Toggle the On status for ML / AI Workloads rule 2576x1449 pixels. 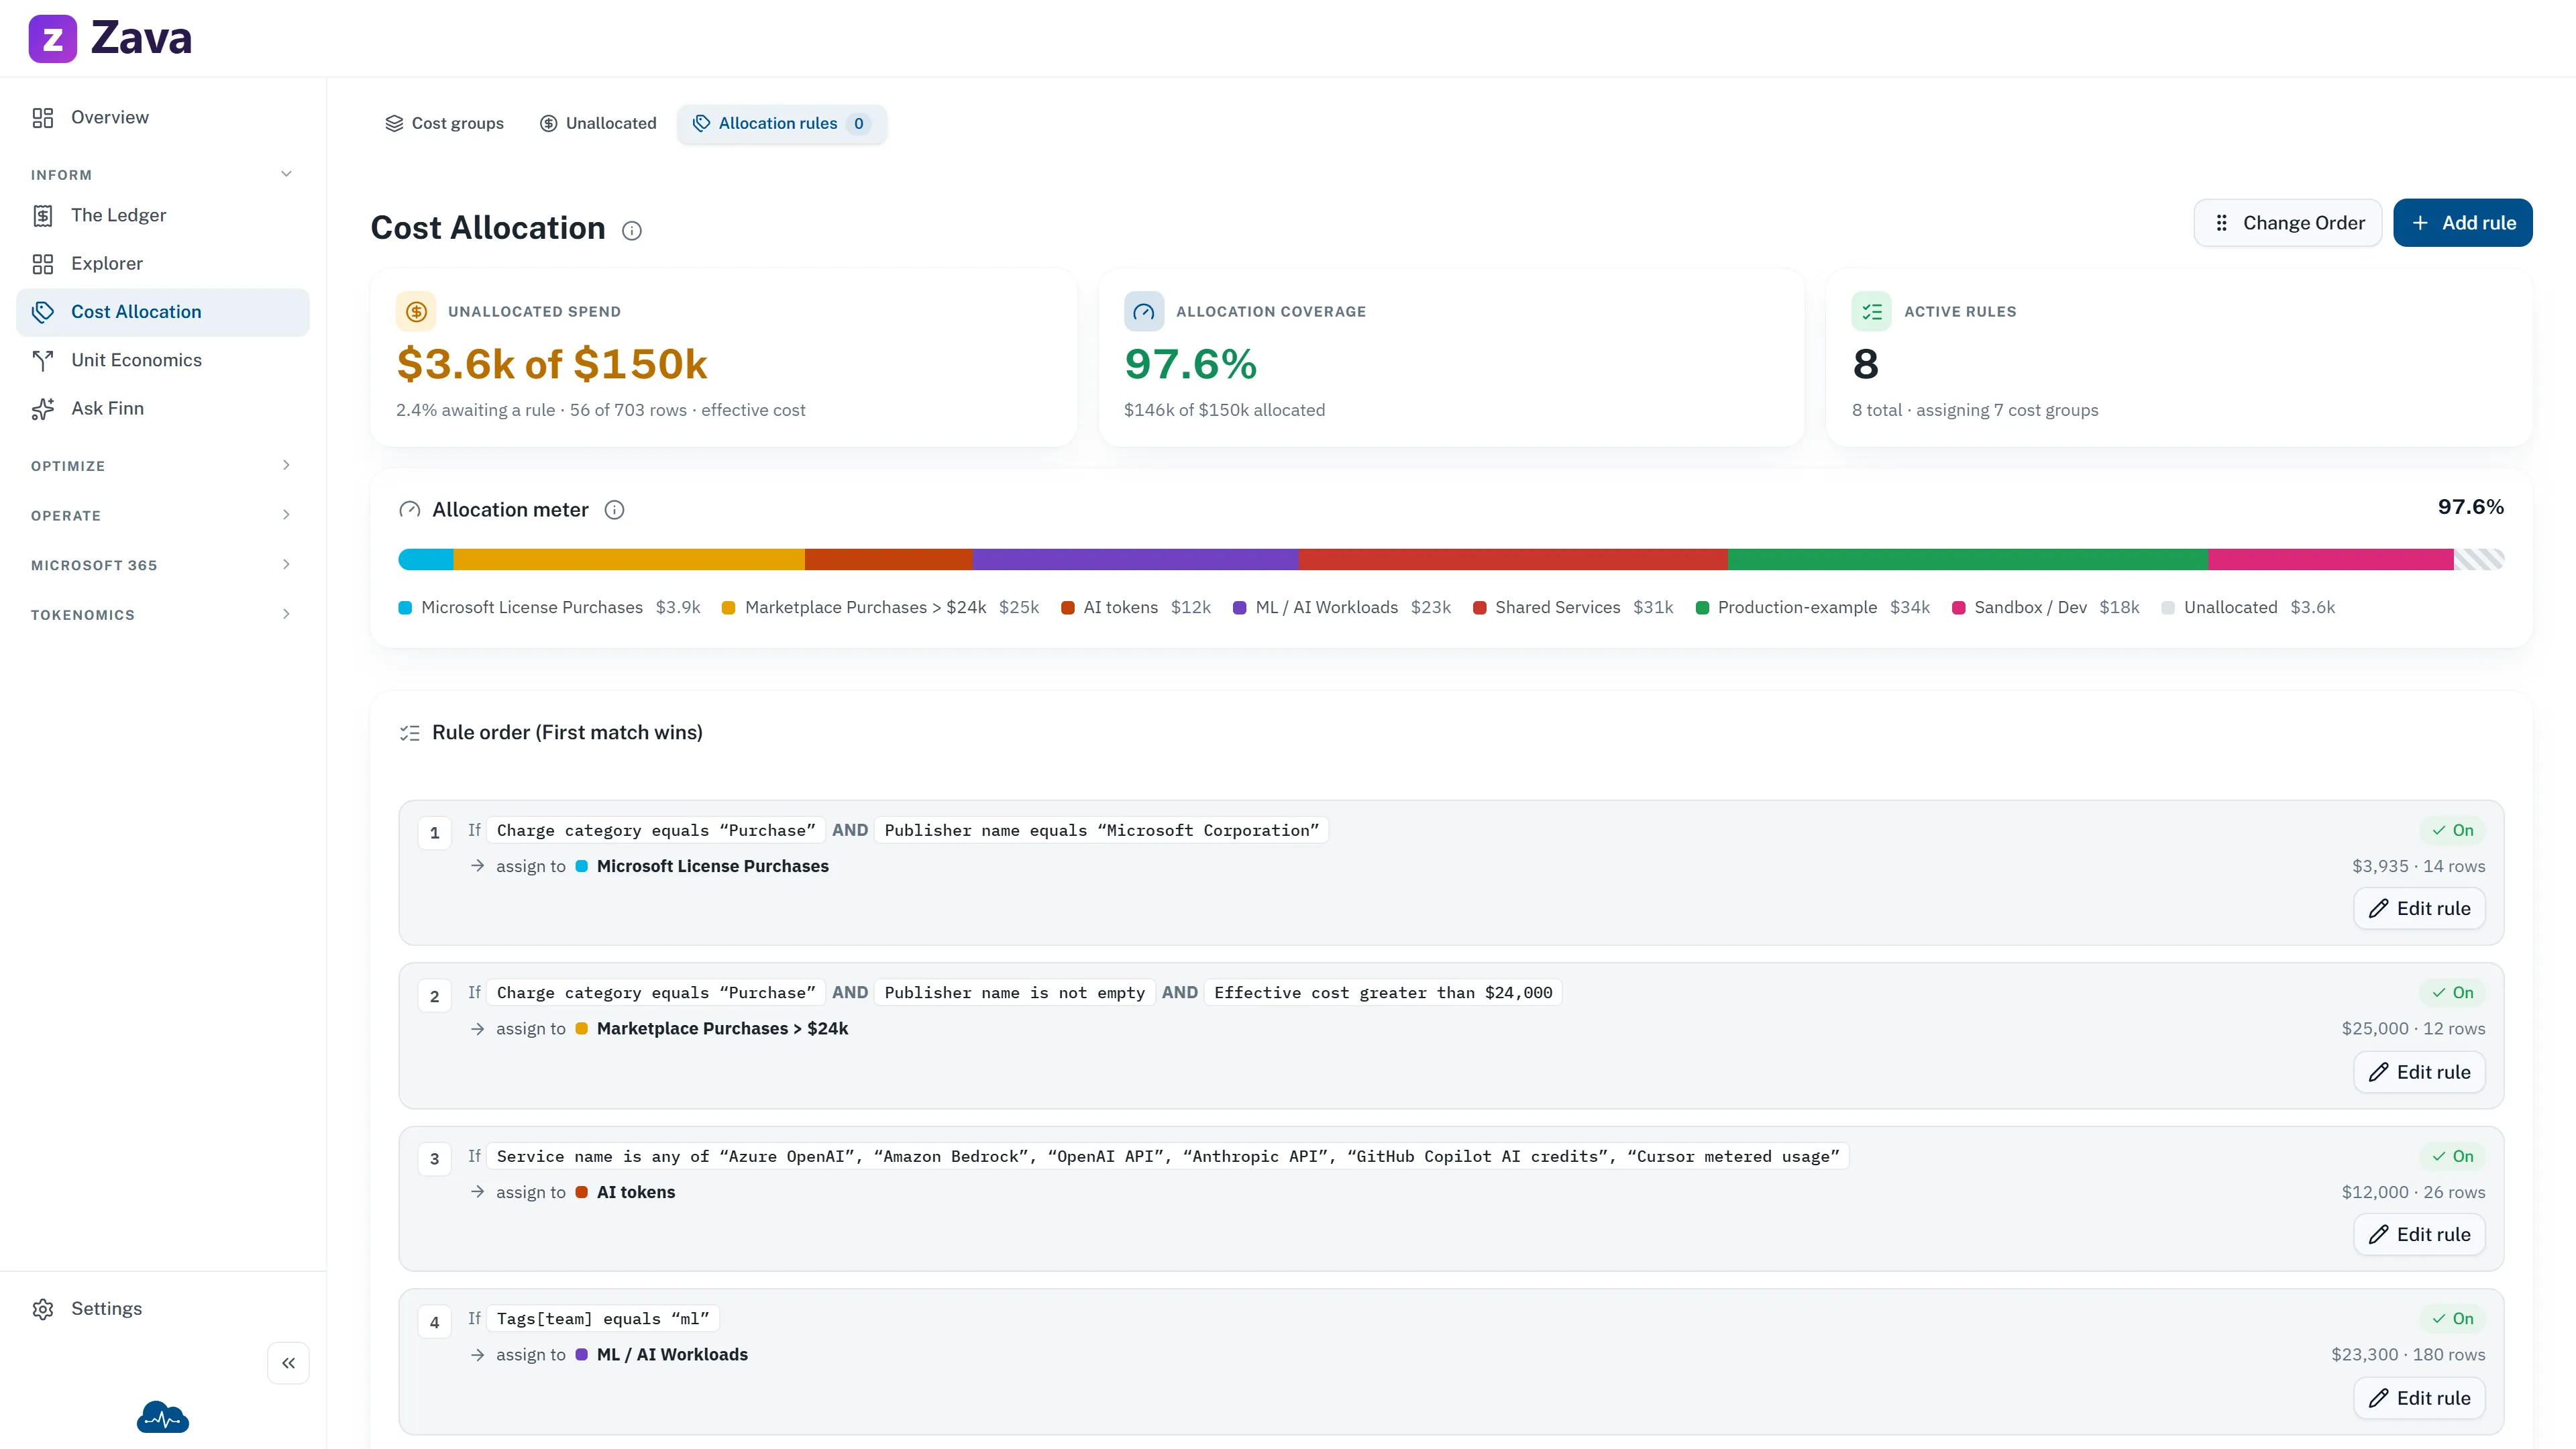[2452, 1319]
